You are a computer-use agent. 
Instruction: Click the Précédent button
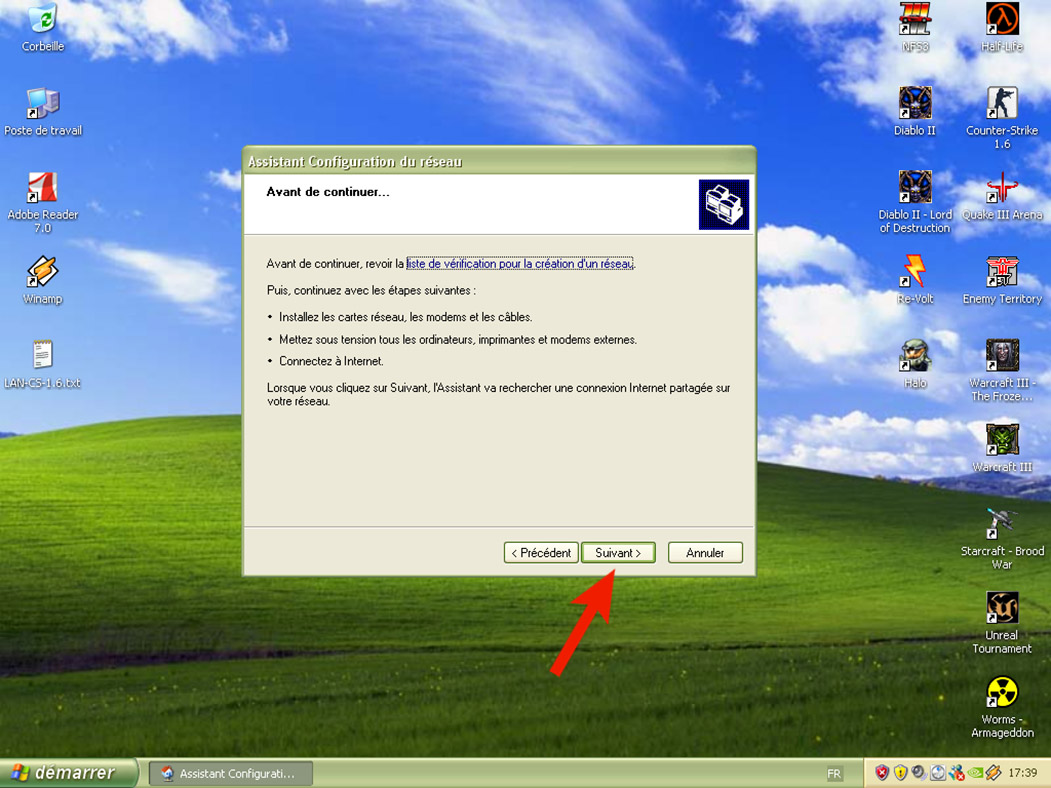coord(541,553)
